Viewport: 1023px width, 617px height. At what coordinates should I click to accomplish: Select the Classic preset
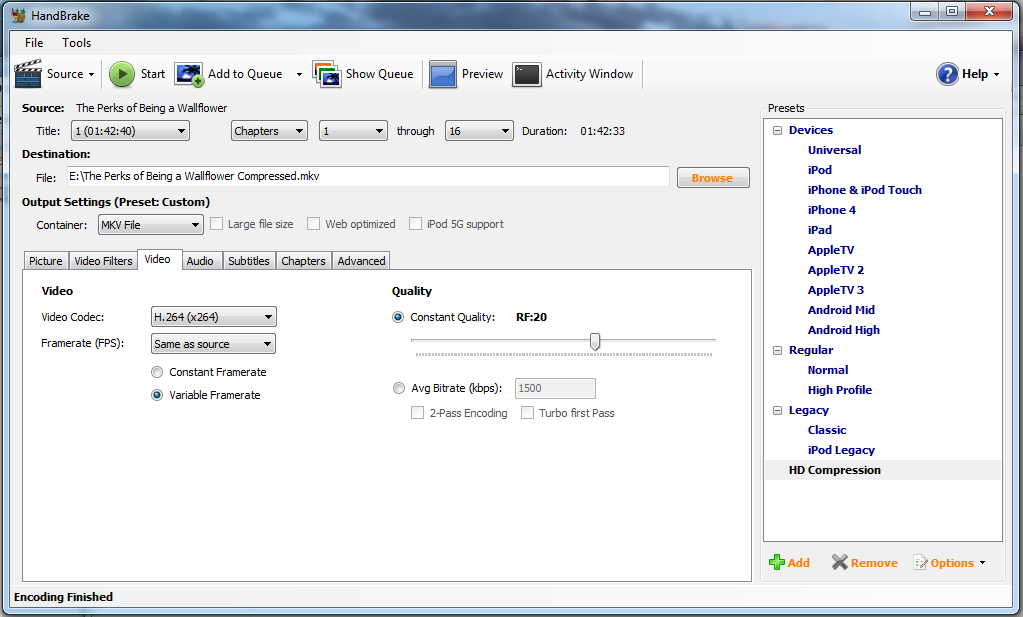(x=827, y=430)
